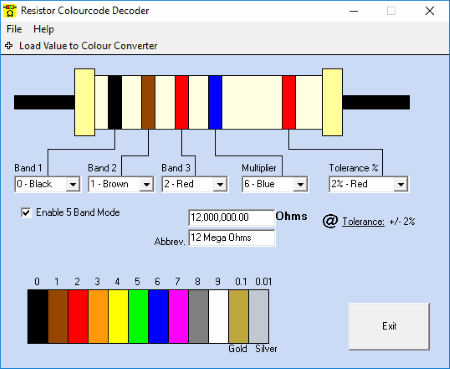Click Load Value to Colour Converter
450x369 pixels.
88,46
